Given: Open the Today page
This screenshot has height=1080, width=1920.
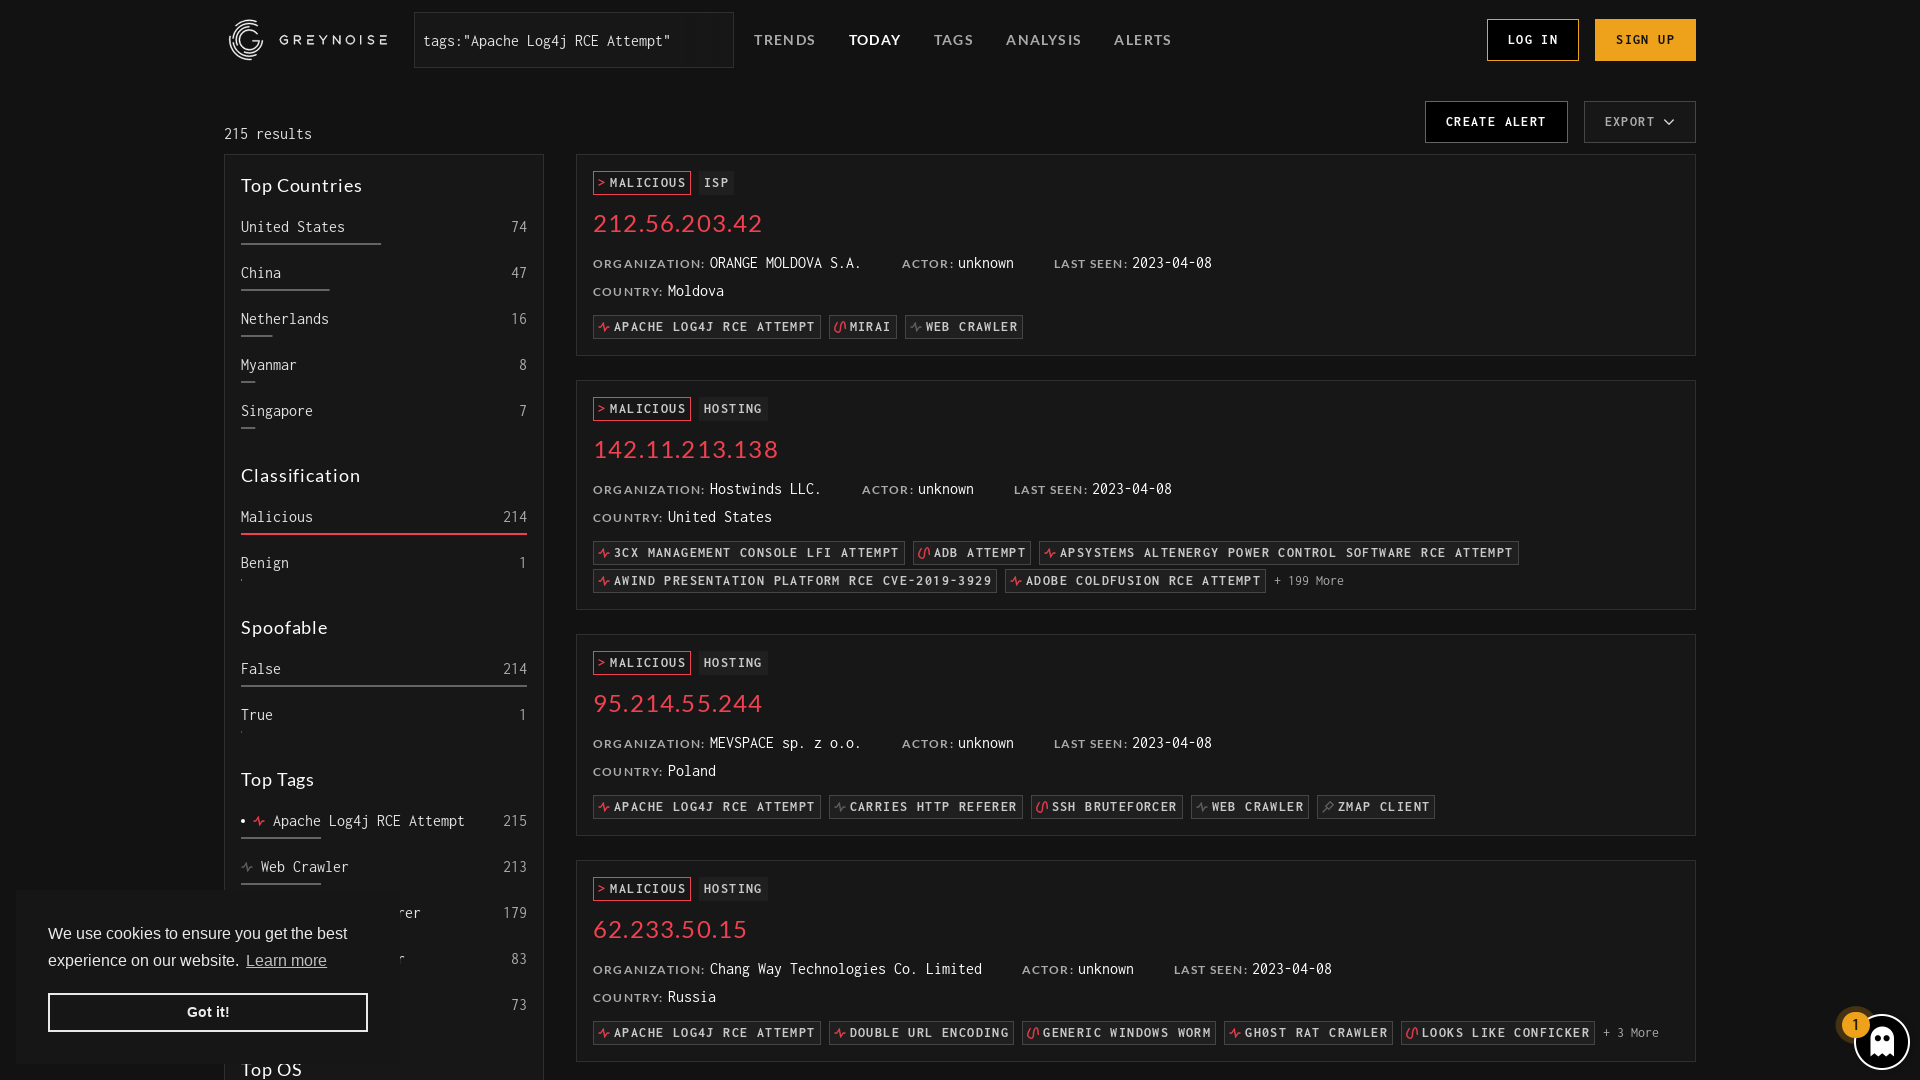Looking at the screenshot, I should [x=875, y=40].
